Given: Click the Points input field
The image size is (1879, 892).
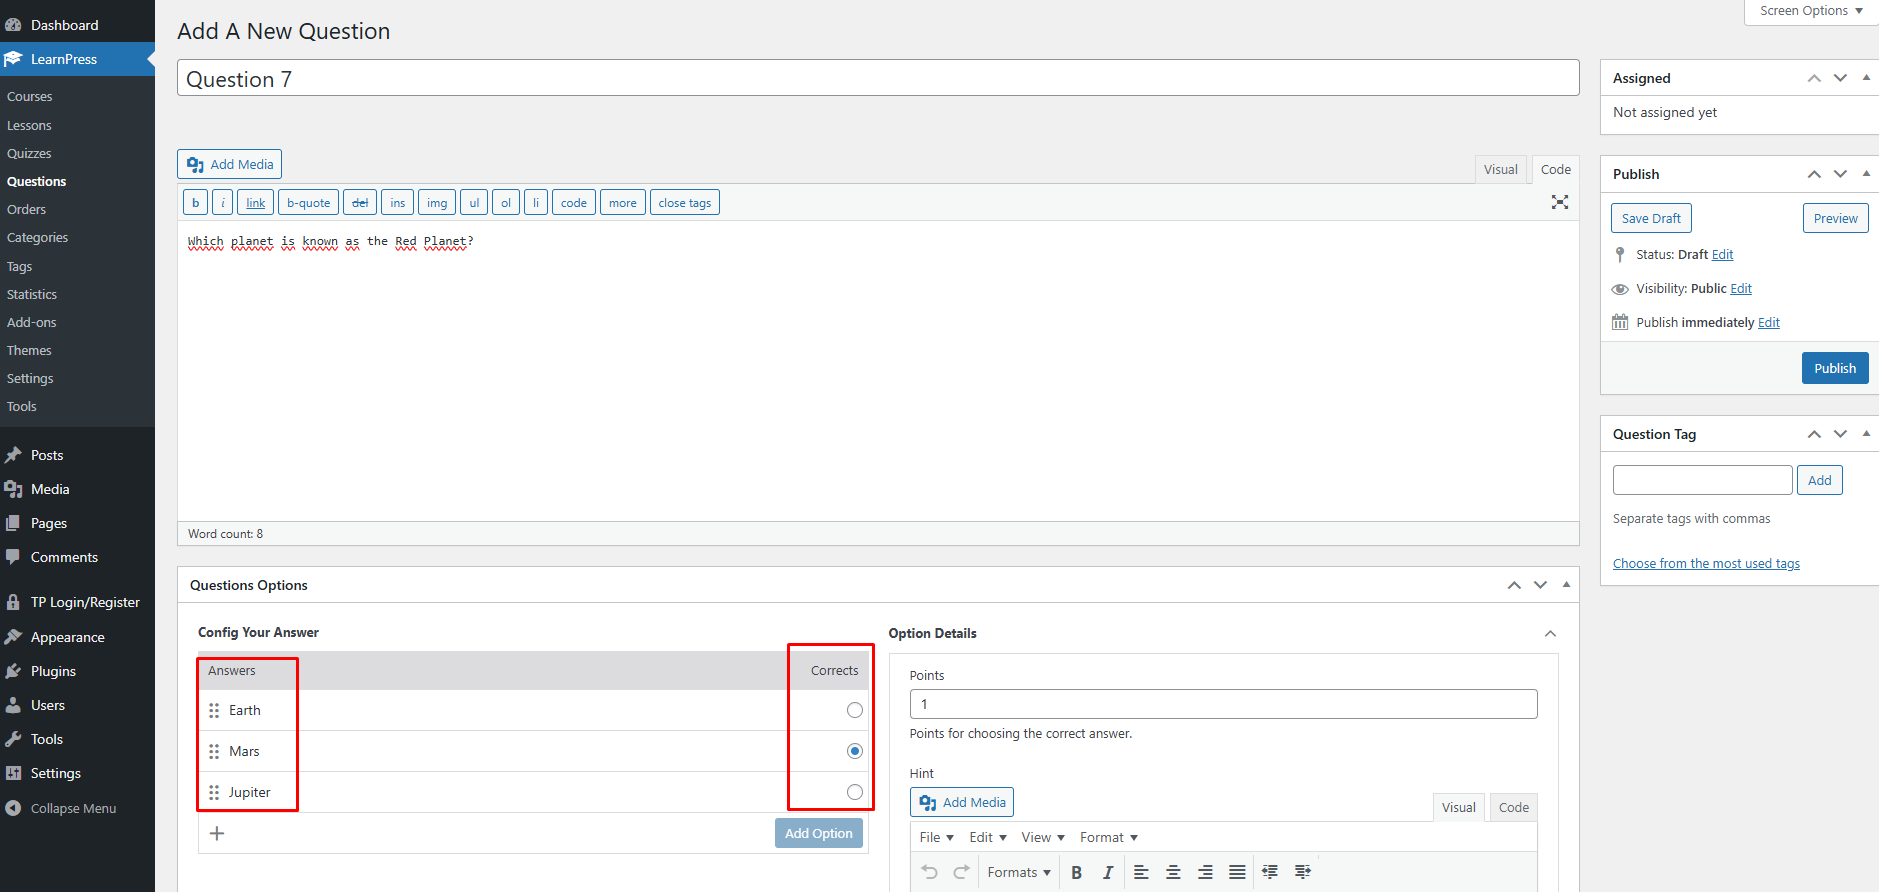Looking at the screenshot, I should [x=1222, y=704].
